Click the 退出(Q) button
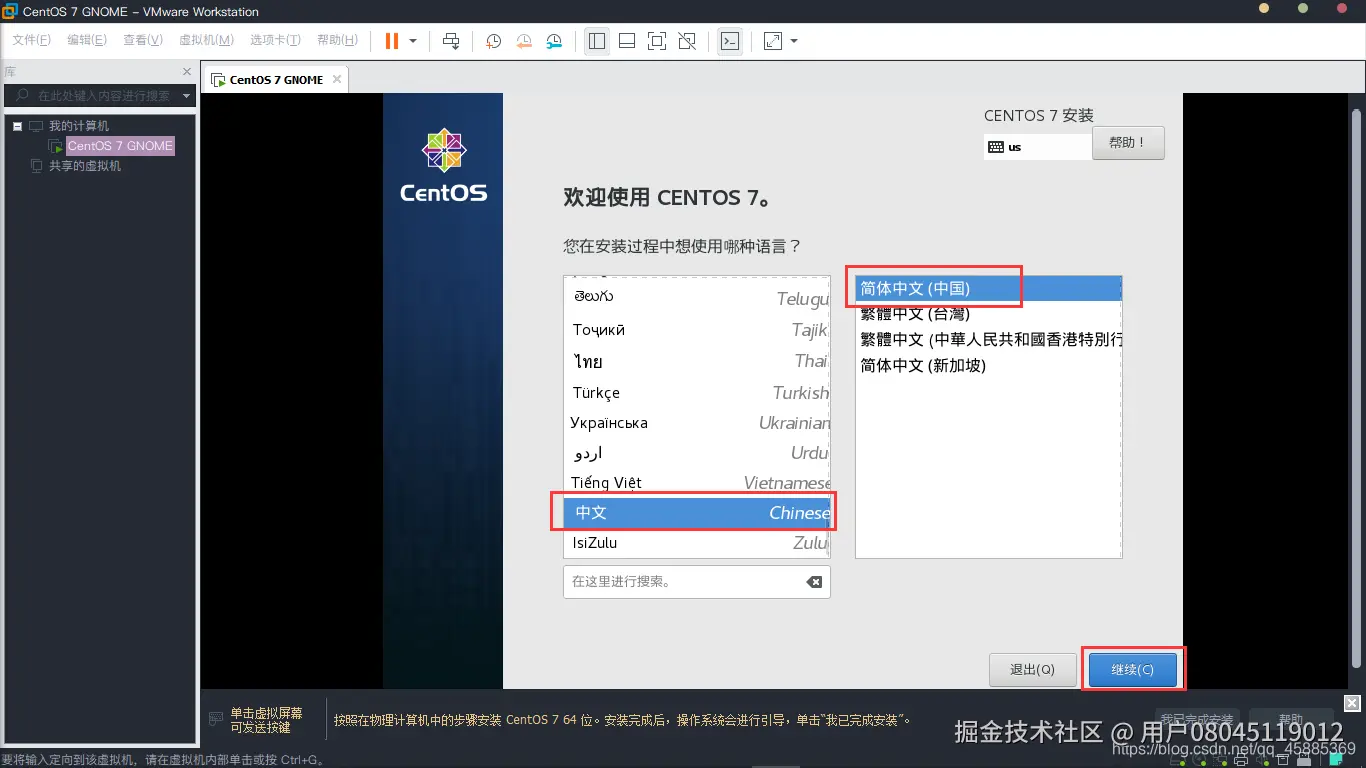Screen dimensions: 1366x768 click(1032, 669)
